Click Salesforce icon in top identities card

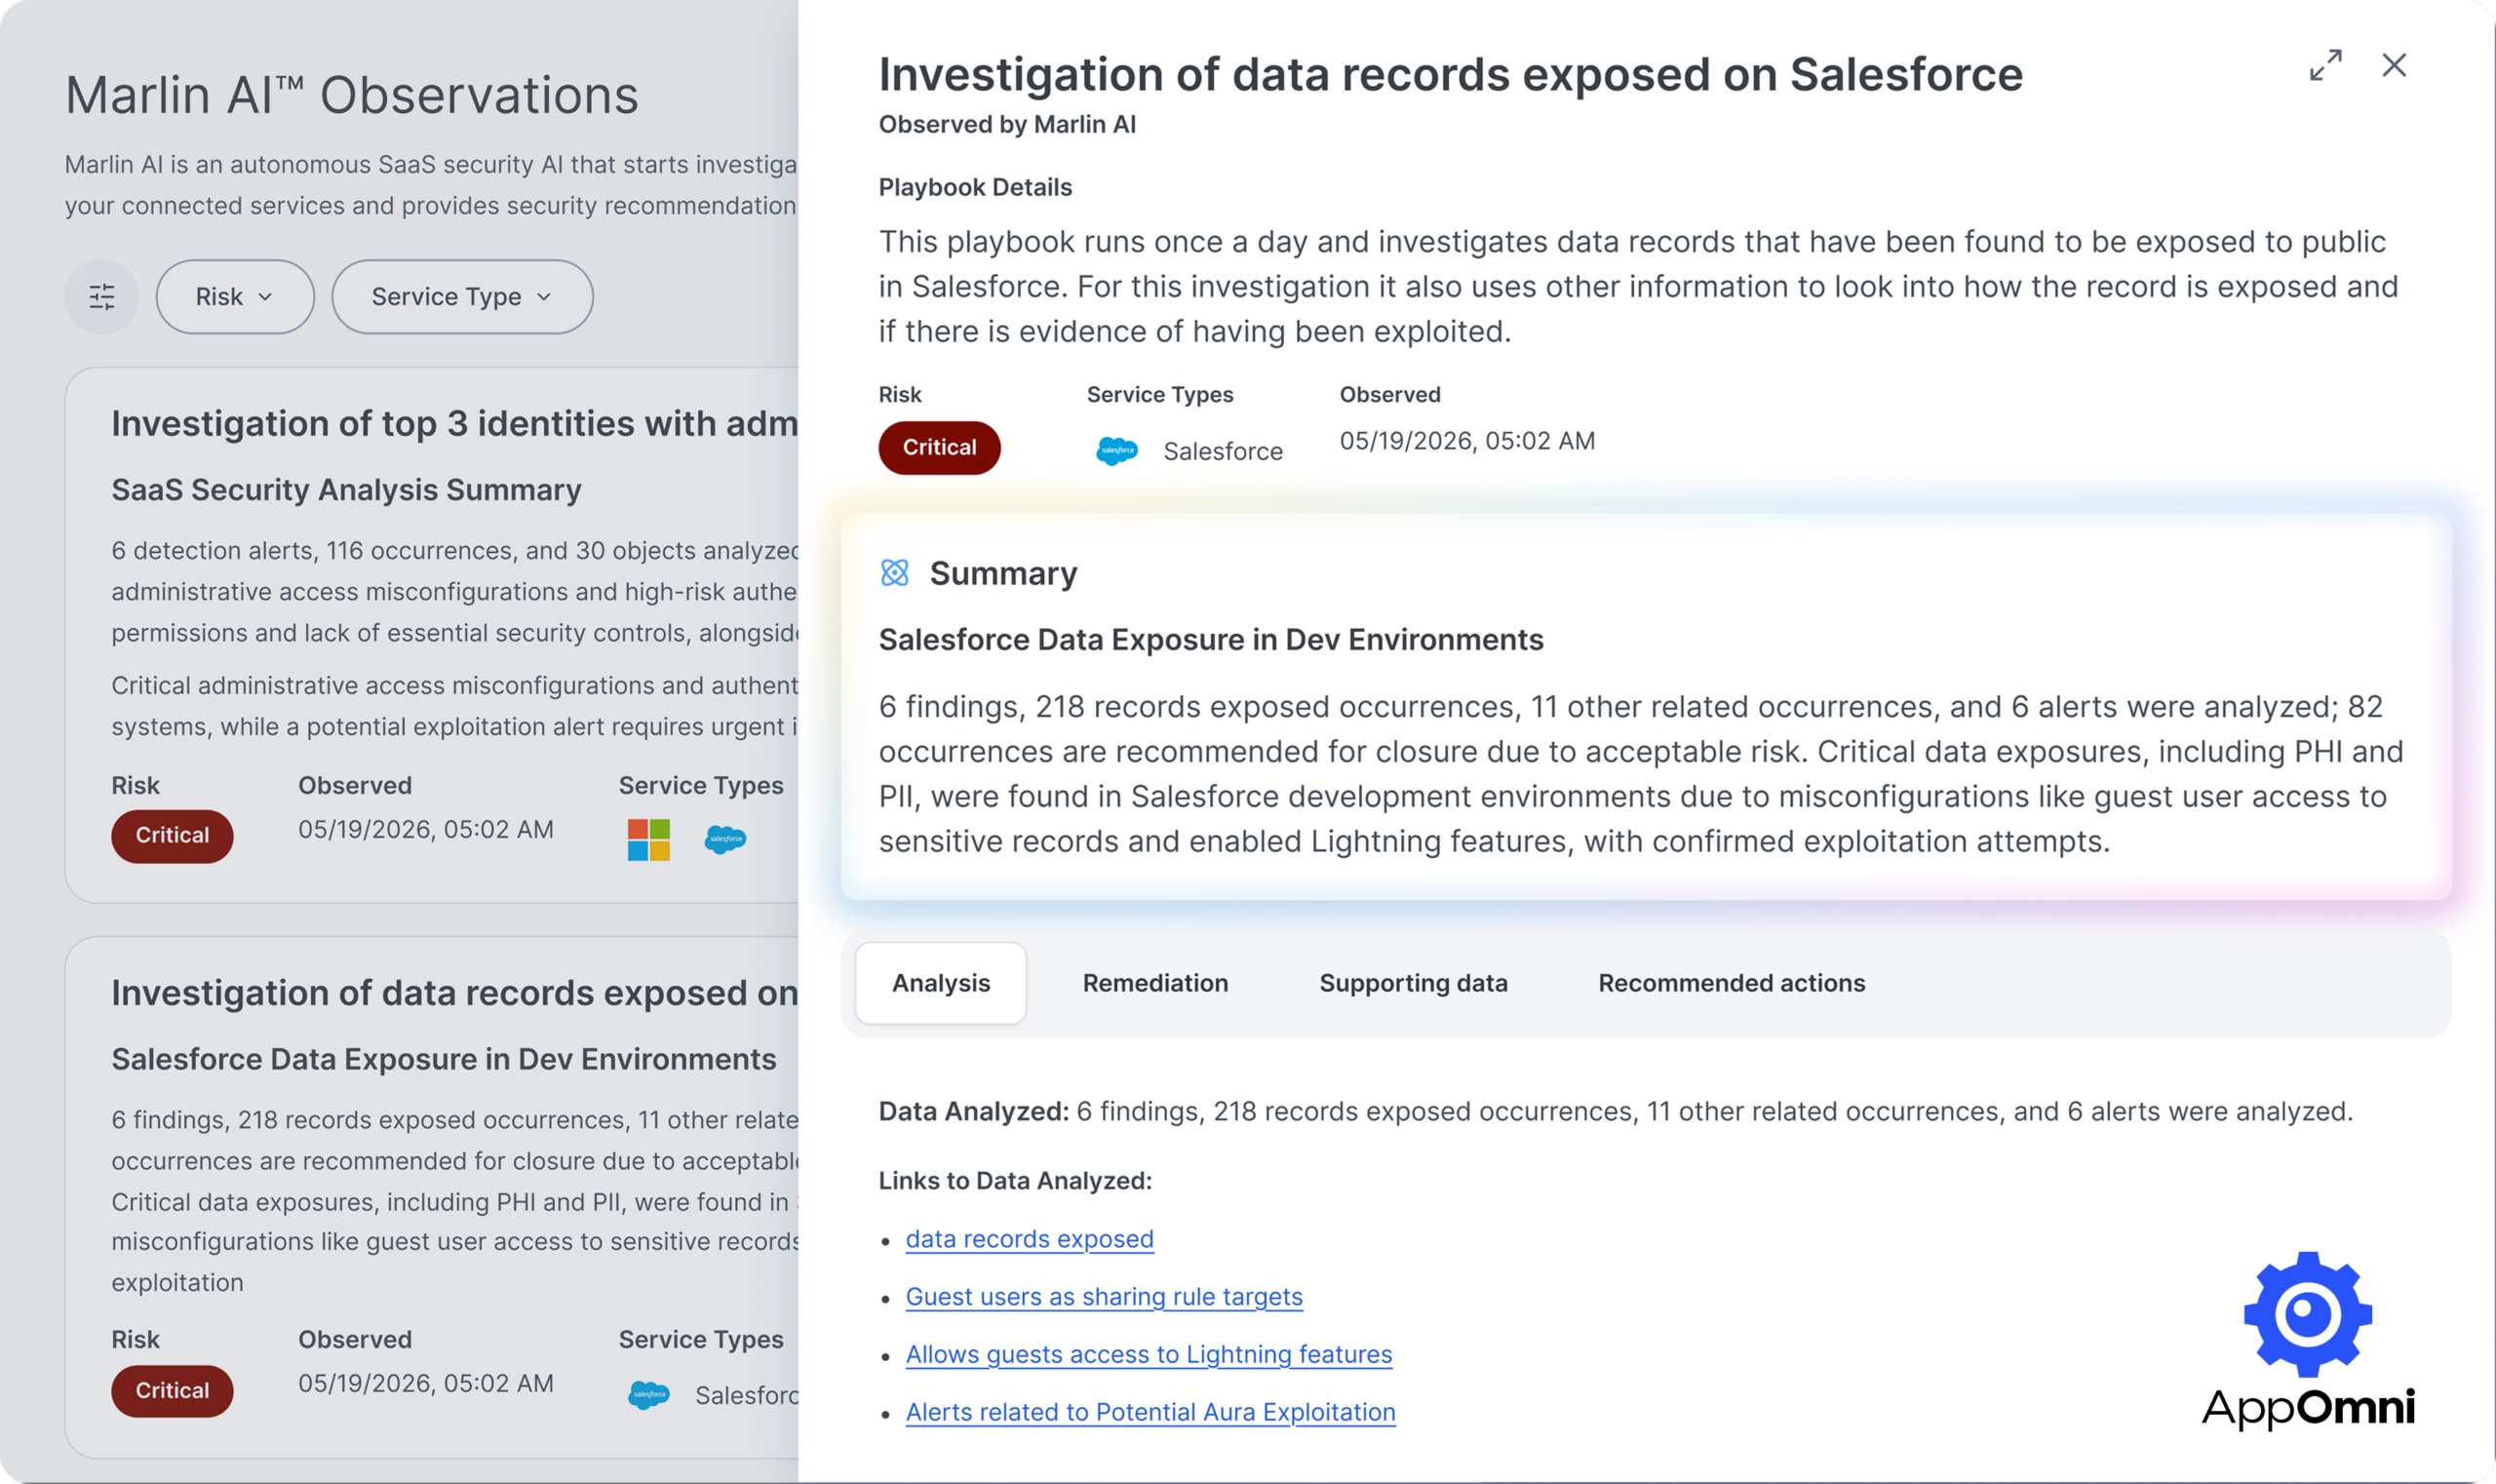click(x=725, y=840)
